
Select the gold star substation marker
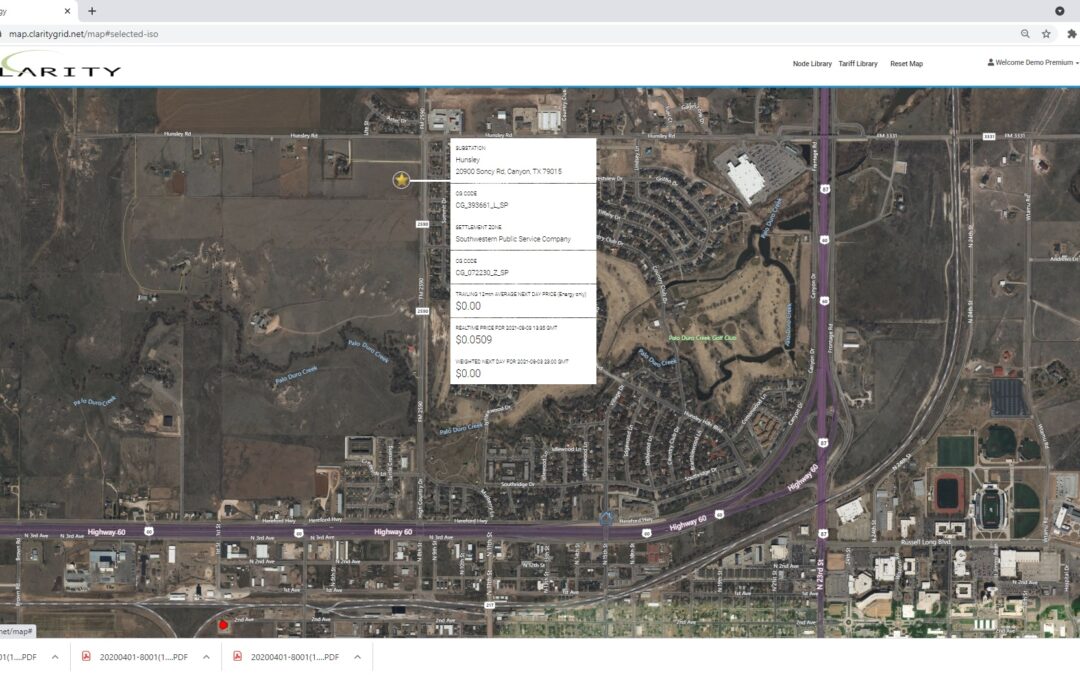click(401, 180)
